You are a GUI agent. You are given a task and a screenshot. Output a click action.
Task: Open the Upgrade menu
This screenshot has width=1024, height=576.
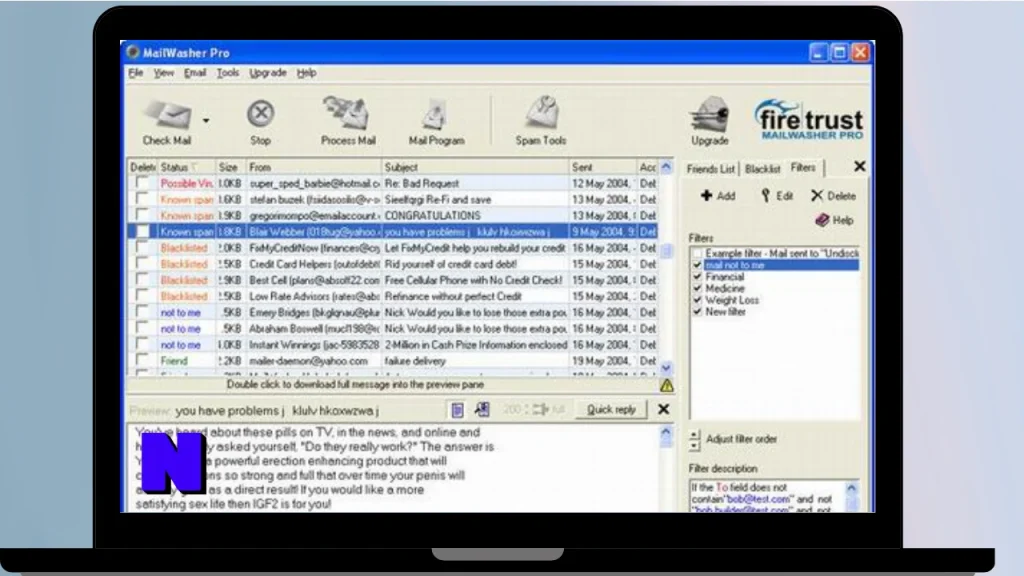point(268,72)
